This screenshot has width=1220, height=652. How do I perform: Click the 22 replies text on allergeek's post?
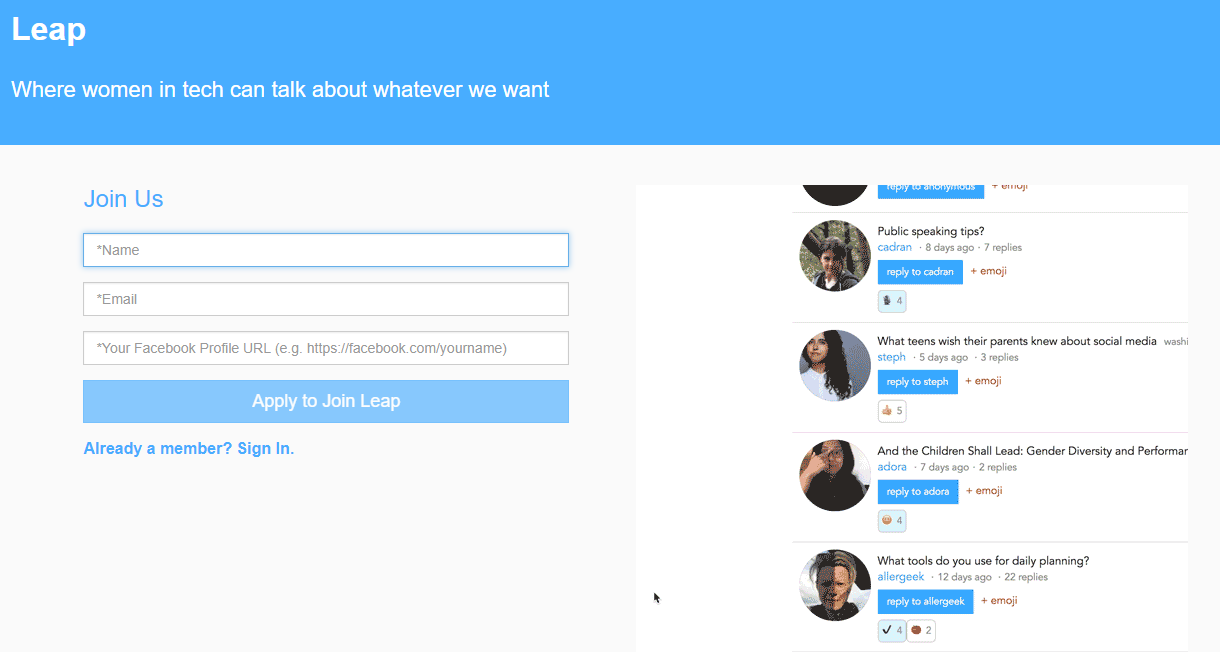click(1026, 577)
